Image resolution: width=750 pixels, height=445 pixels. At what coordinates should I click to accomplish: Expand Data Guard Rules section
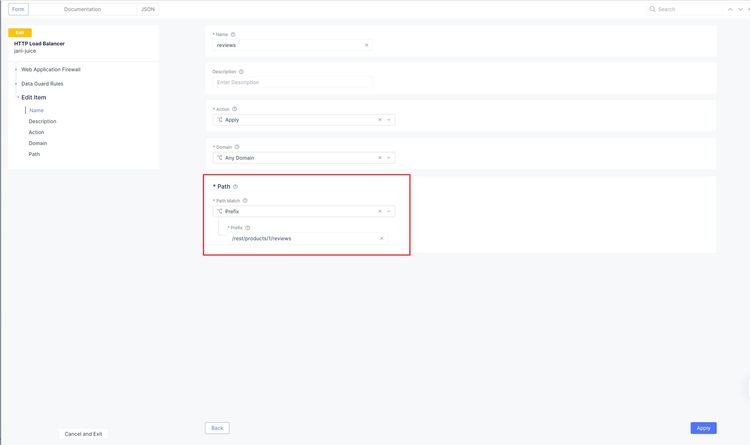(x=16, y=84)
